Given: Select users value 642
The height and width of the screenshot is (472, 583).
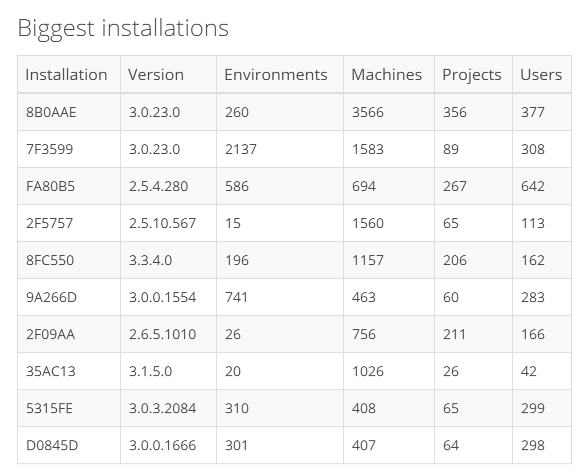Looking at the screenshot, I should pos(532,186).
